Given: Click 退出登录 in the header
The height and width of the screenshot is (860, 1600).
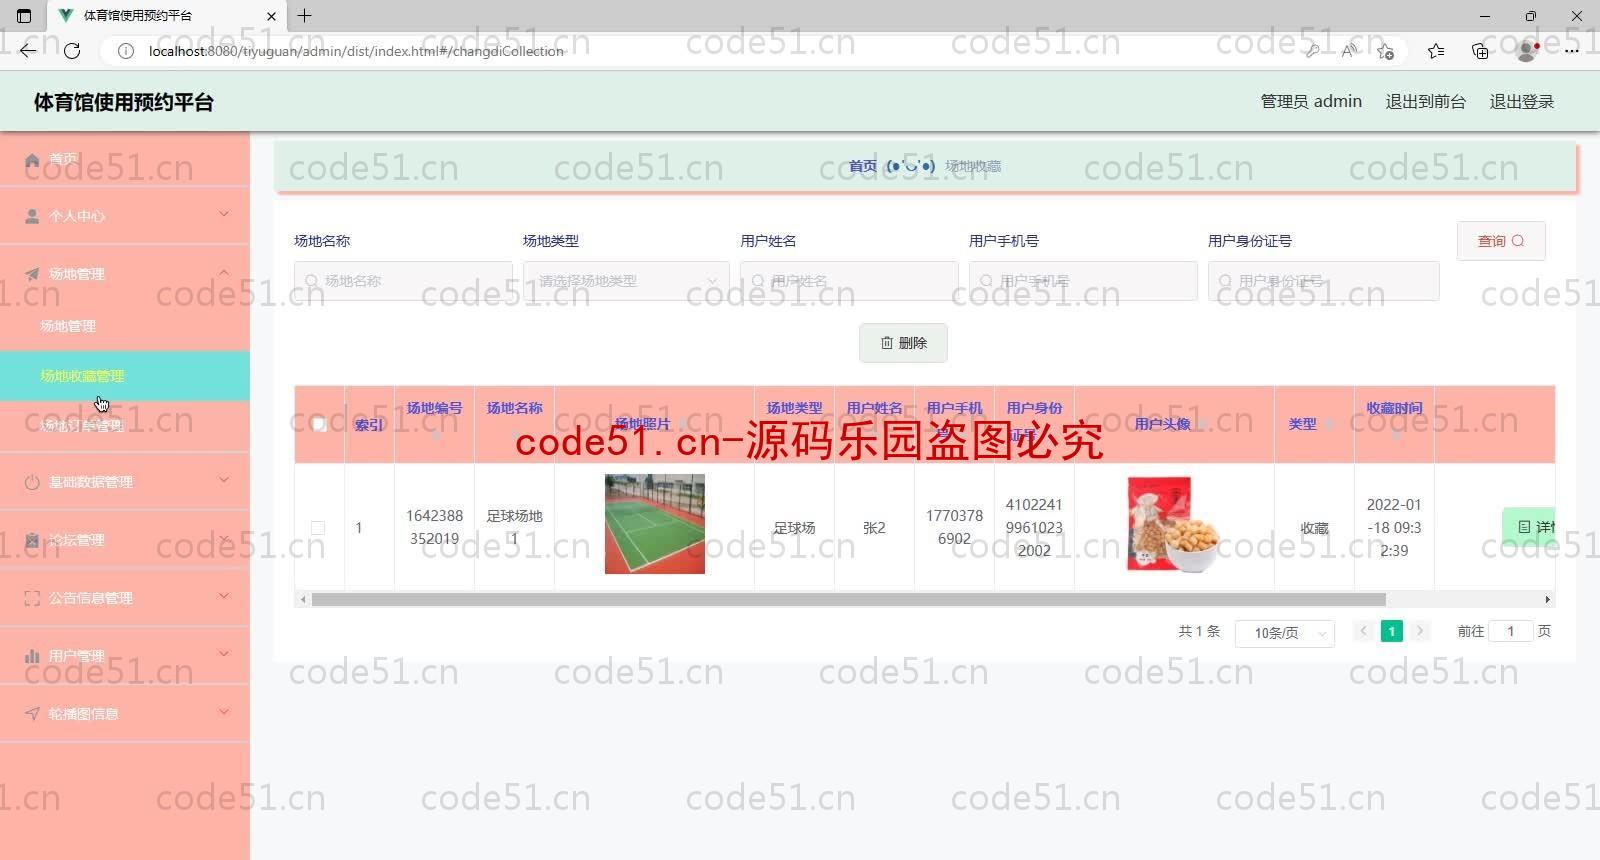Looking at the screenshot, I should pos(1521,102).
